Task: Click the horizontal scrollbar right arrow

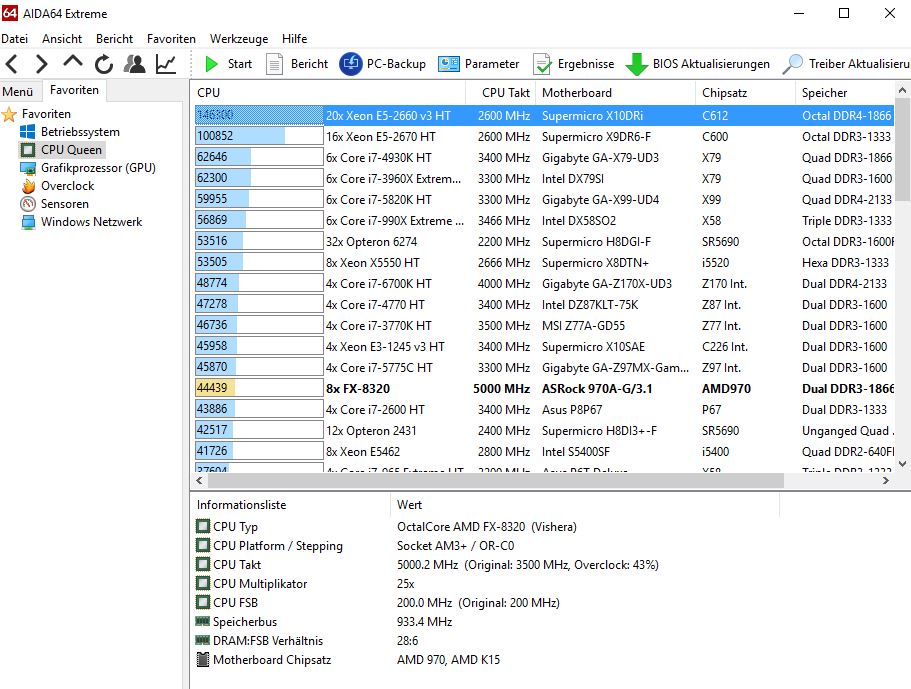Action: coord(886,480)
